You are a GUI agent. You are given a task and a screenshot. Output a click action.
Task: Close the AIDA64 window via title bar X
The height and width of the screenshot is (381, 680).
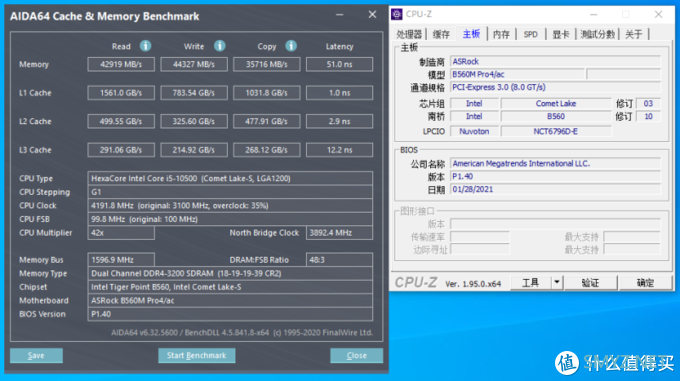[372, 15]
